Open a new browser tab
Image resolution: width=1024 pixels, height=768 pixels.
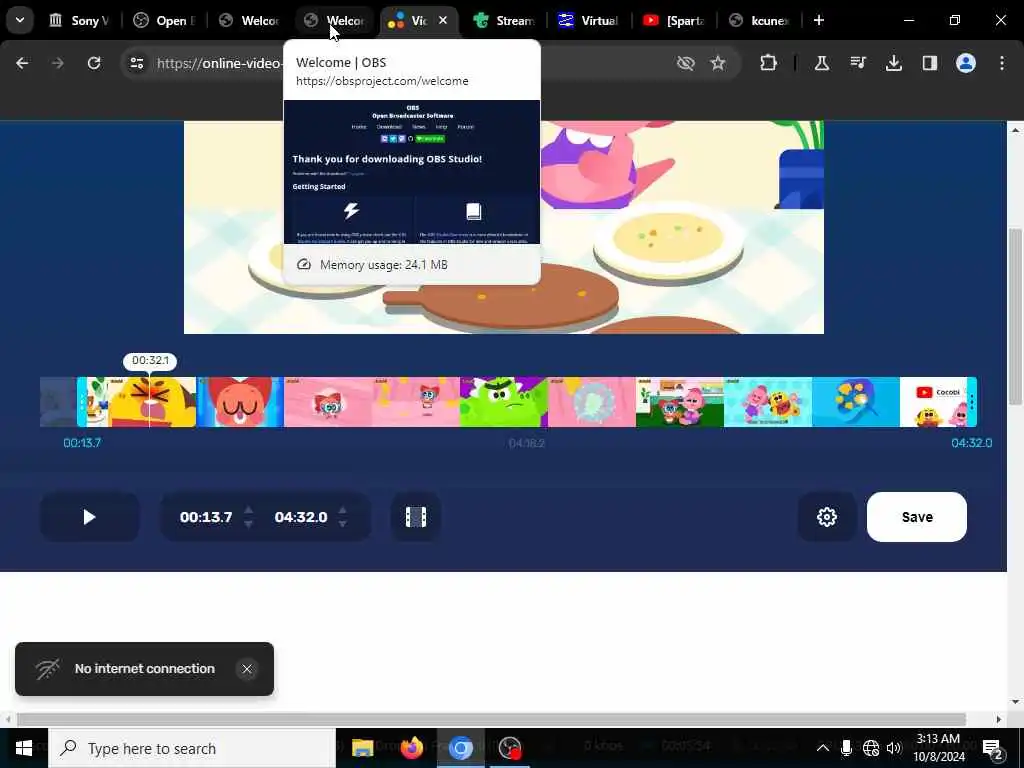coord(818,20)
